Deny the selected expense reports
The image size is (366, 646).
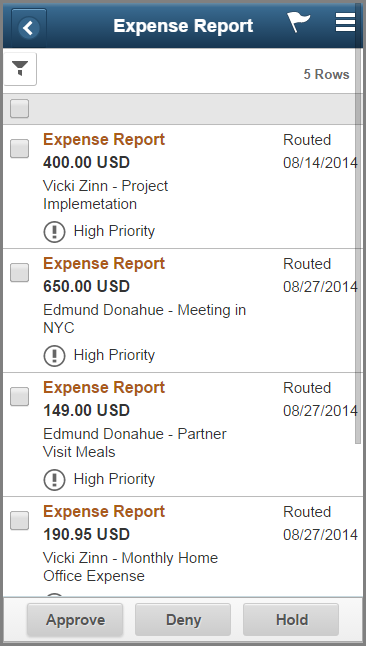tap(183, 620)
